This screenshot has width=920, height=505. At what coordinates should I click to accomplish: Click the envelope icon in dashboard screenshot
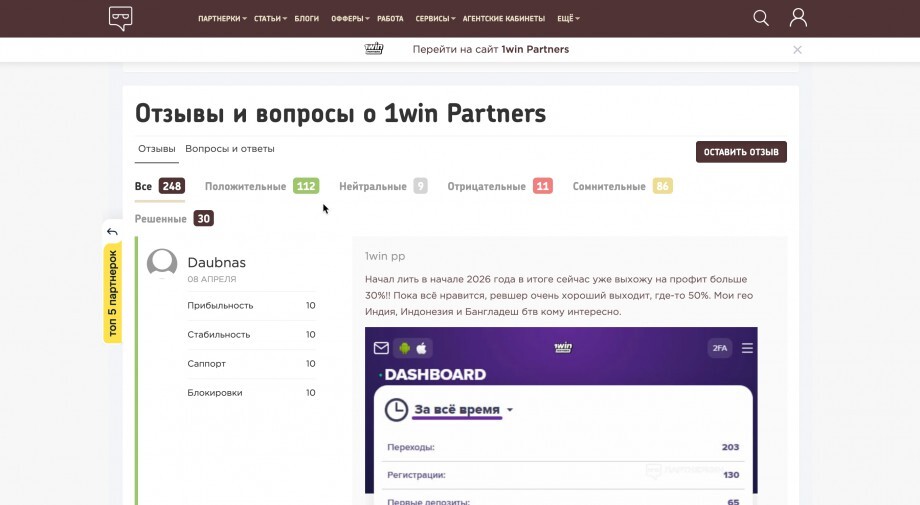tap(381, 348)
